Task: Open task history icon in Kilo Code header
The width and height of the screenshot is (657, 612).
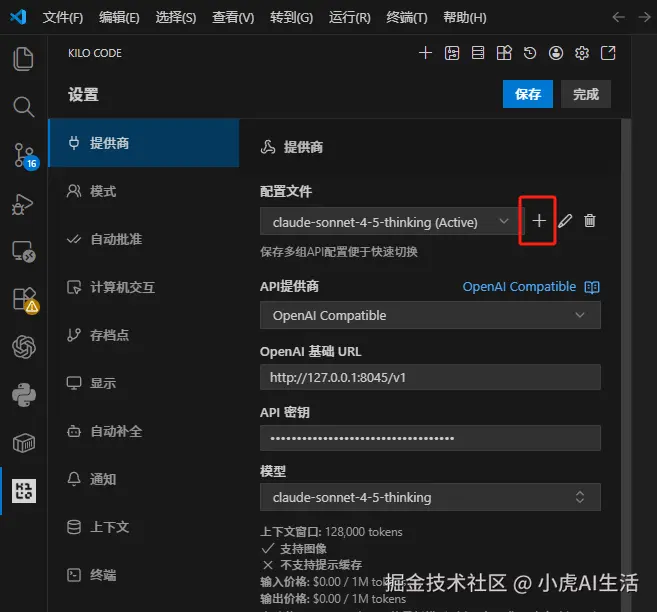Action: point(530,53)
